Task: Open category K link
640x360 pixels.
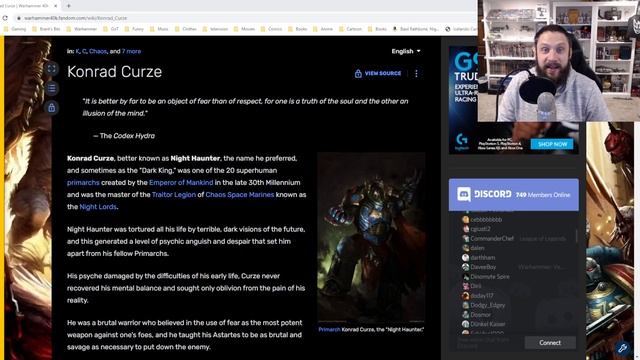Action: pos(77,51)
